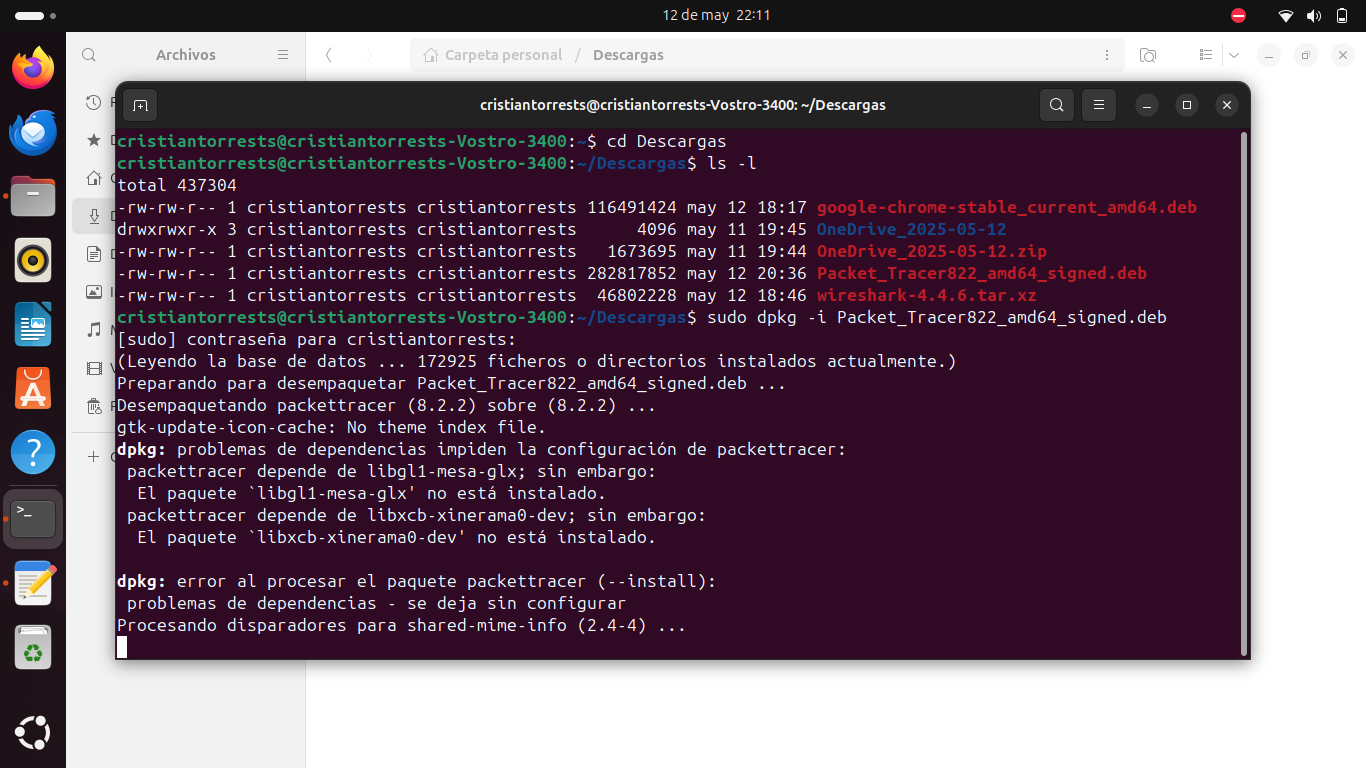Viewport: 1366px width, 768px height.
Task: Click the search icon in Archivos window
Action: pos(89,55)
